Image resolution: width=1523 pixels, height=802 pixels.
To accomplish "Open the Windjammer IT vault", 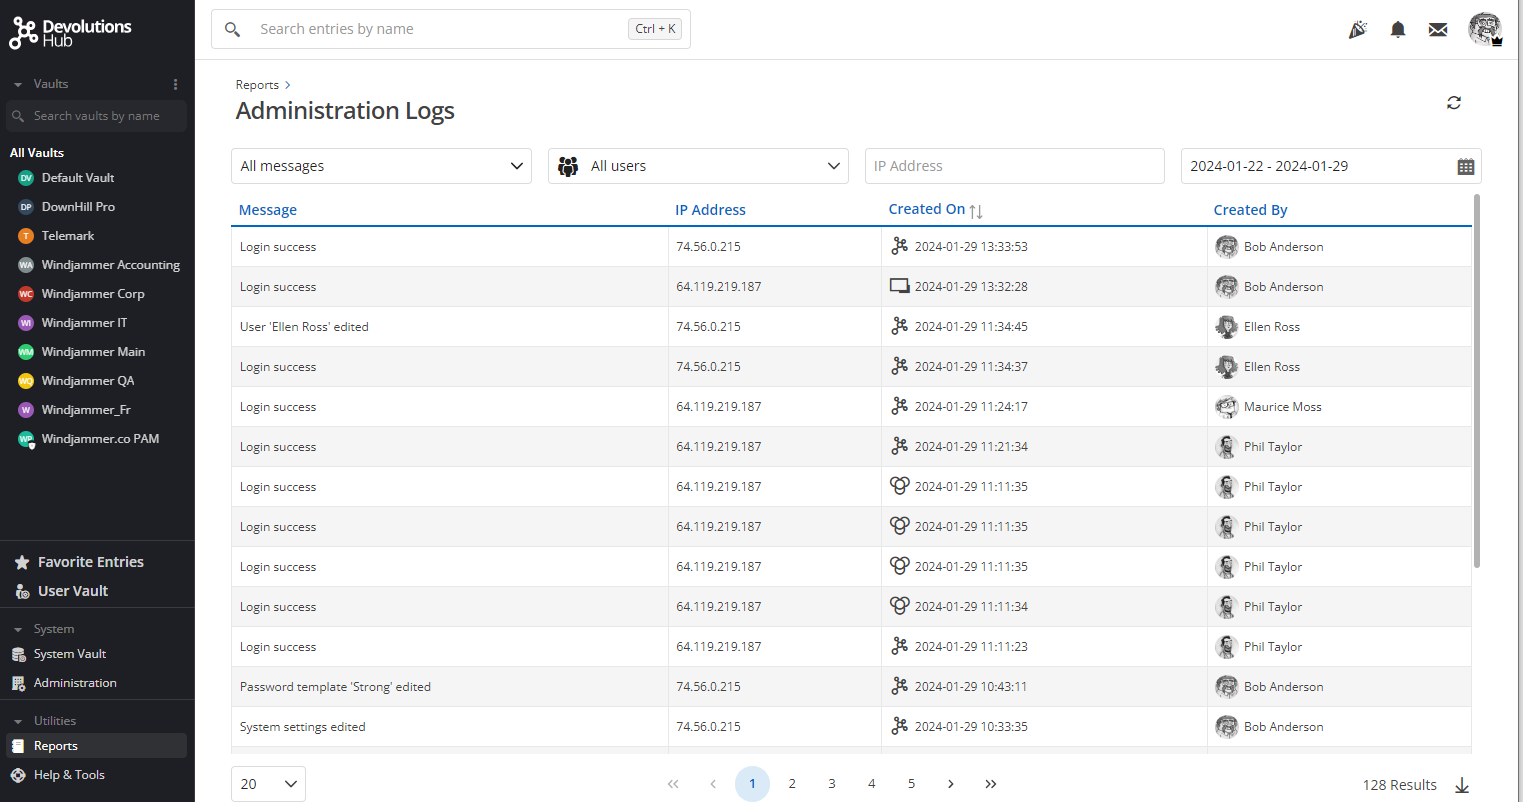I will tap(84, 323).
